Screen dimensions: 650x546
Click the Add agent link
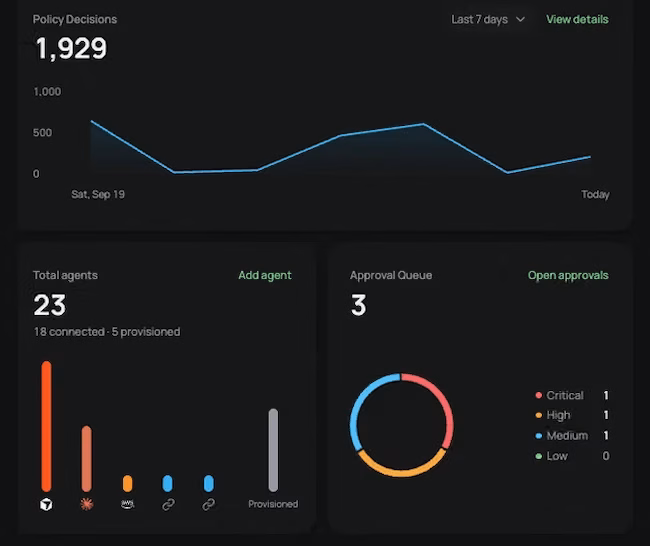click(x=264, y=275)
